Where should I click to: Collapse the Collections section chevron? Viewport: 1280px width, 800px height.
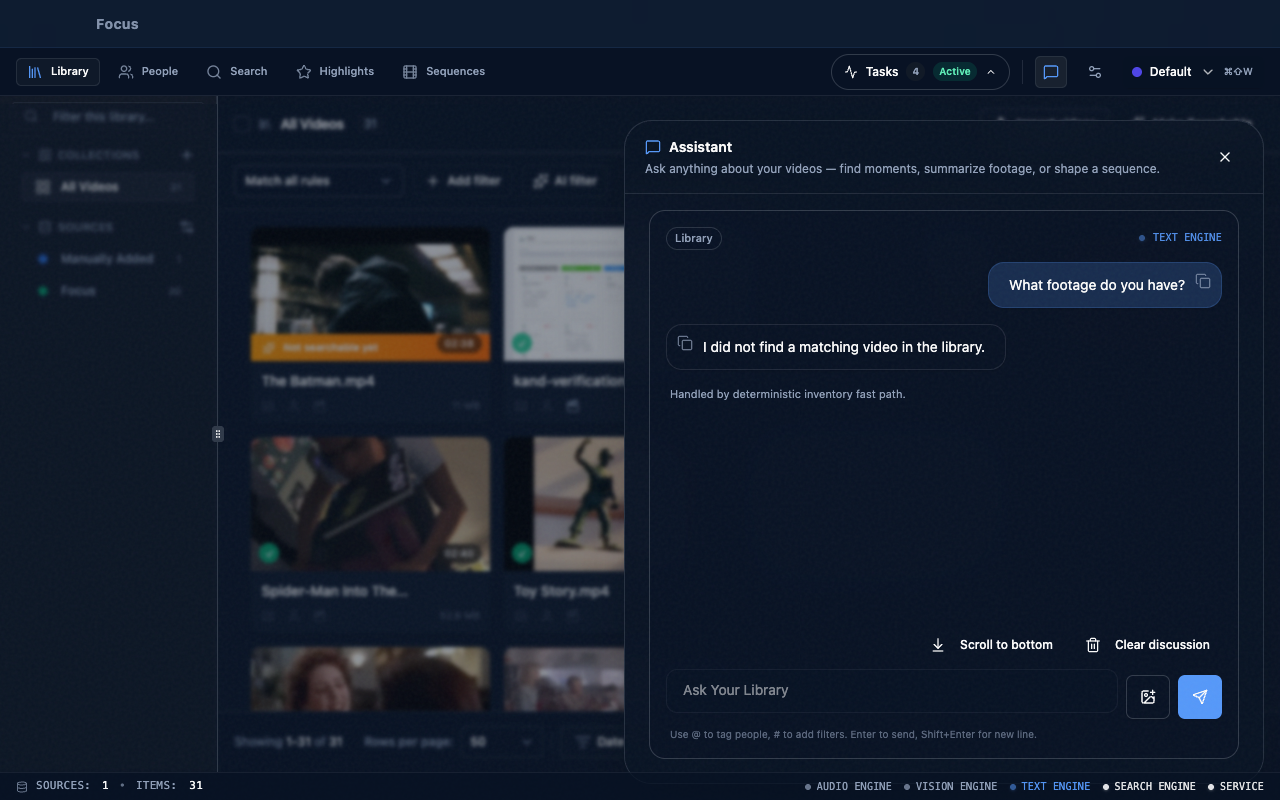(x=26, y=155)
